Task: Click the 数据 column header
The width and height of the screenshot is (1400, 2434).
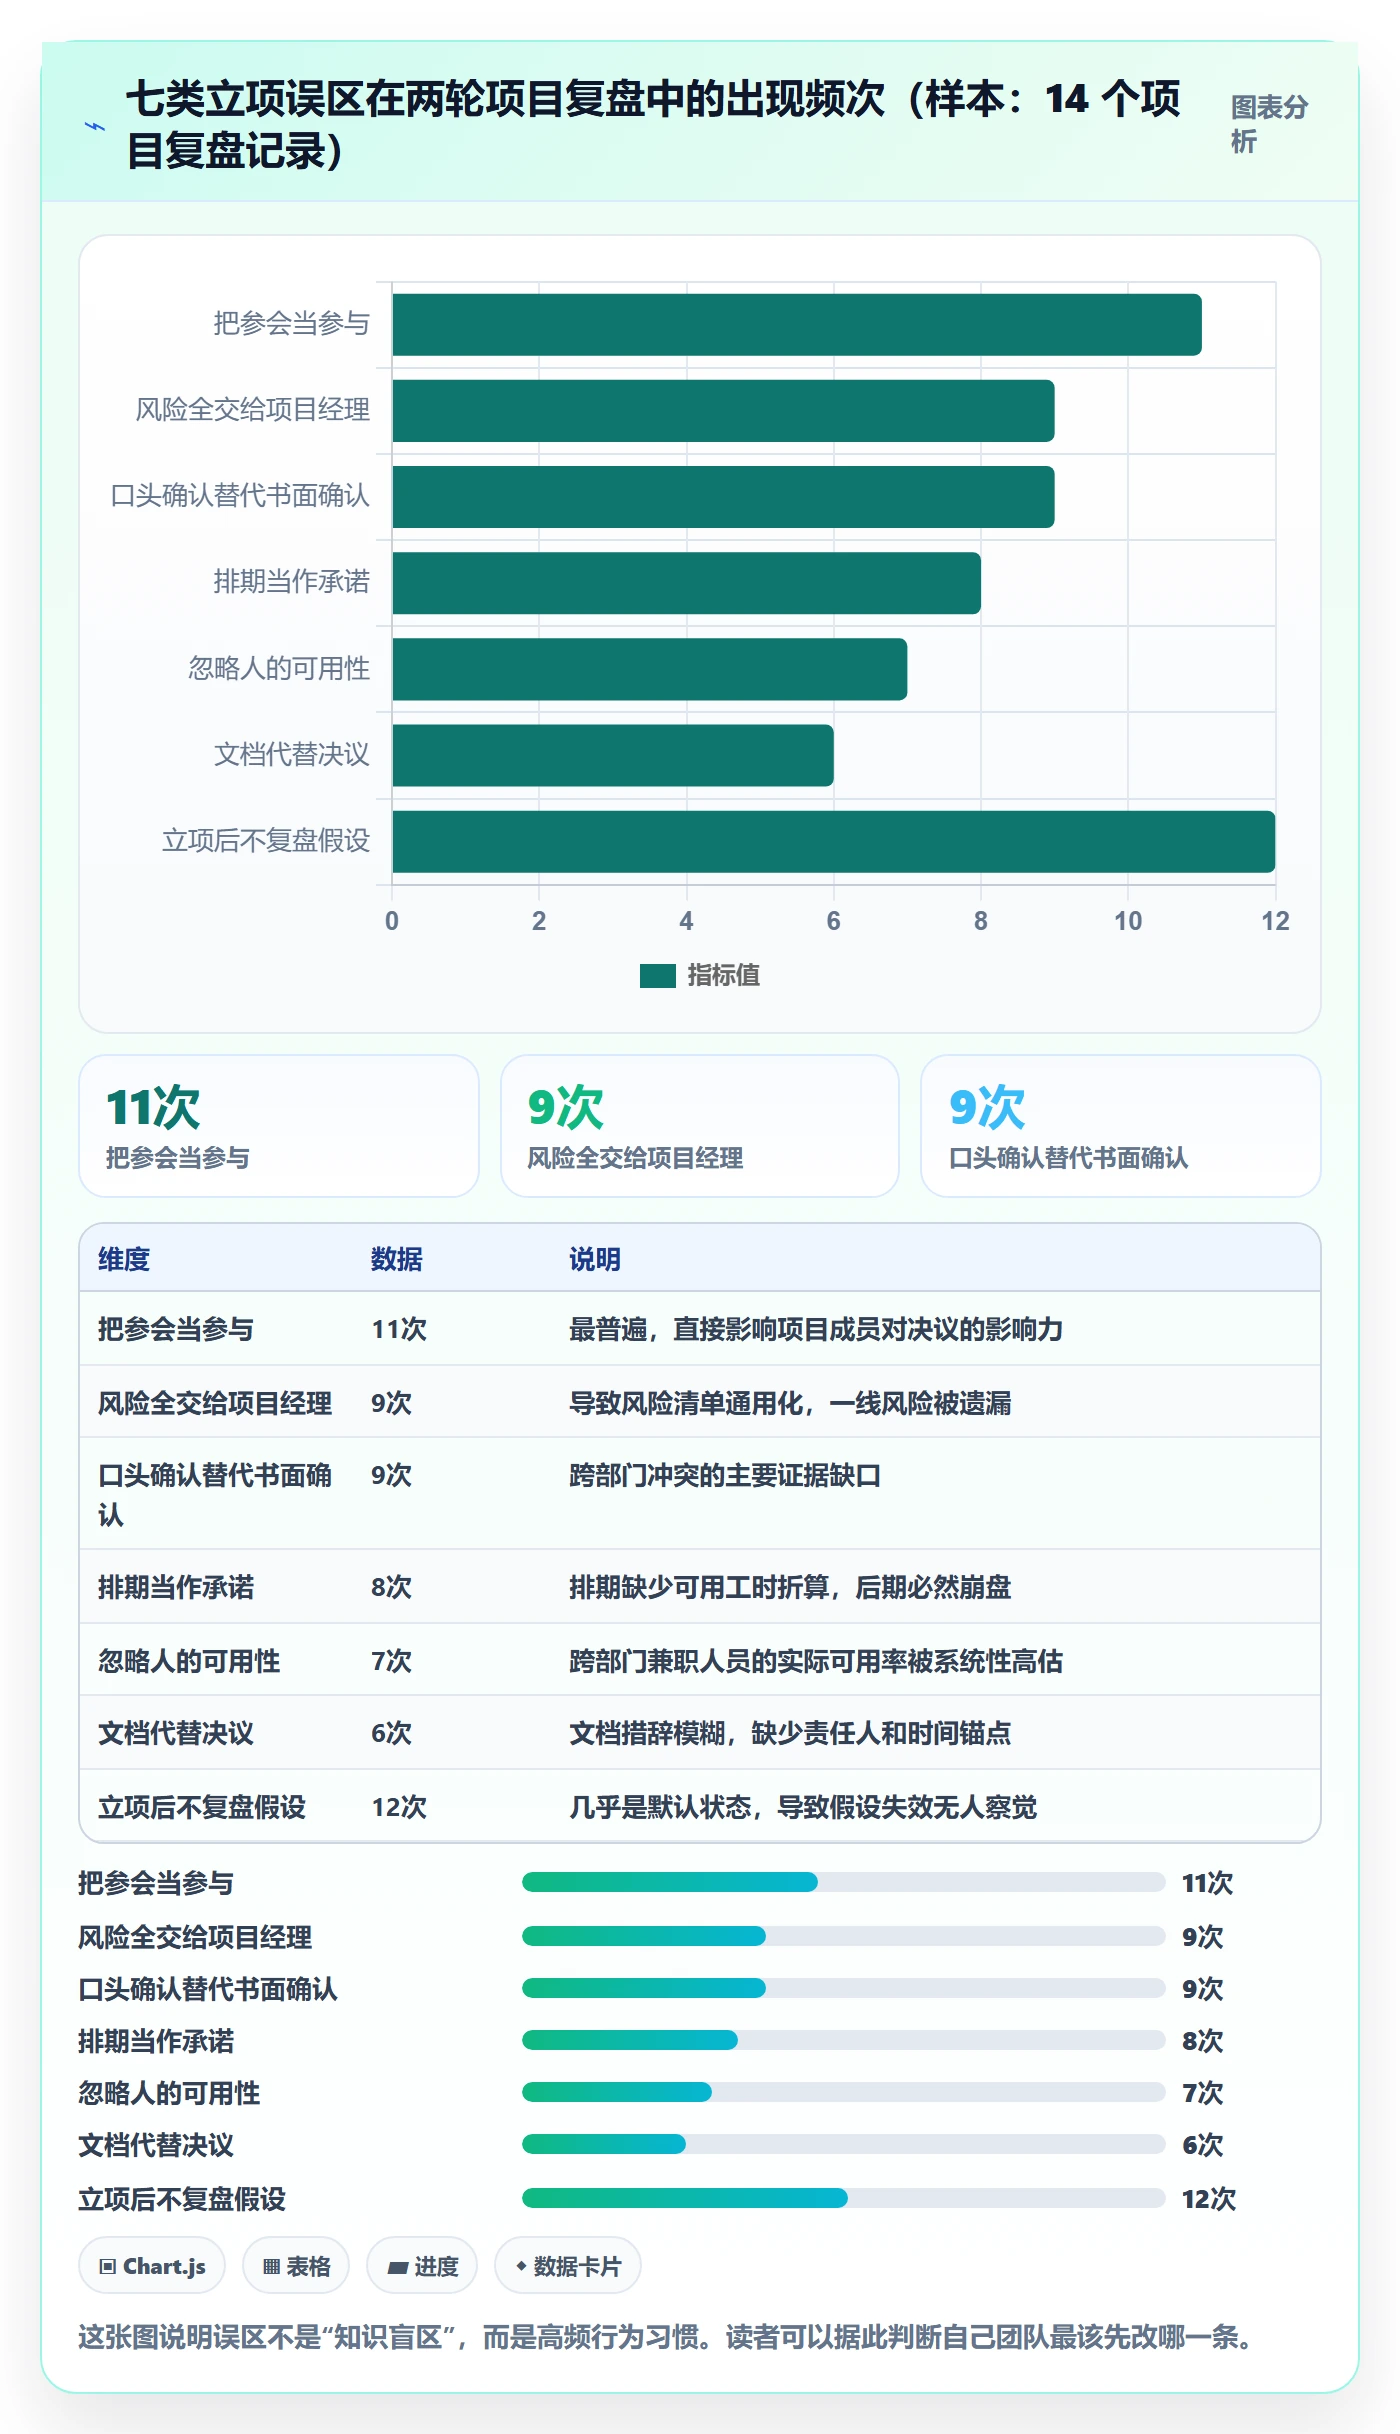Action: point(397,1259)
